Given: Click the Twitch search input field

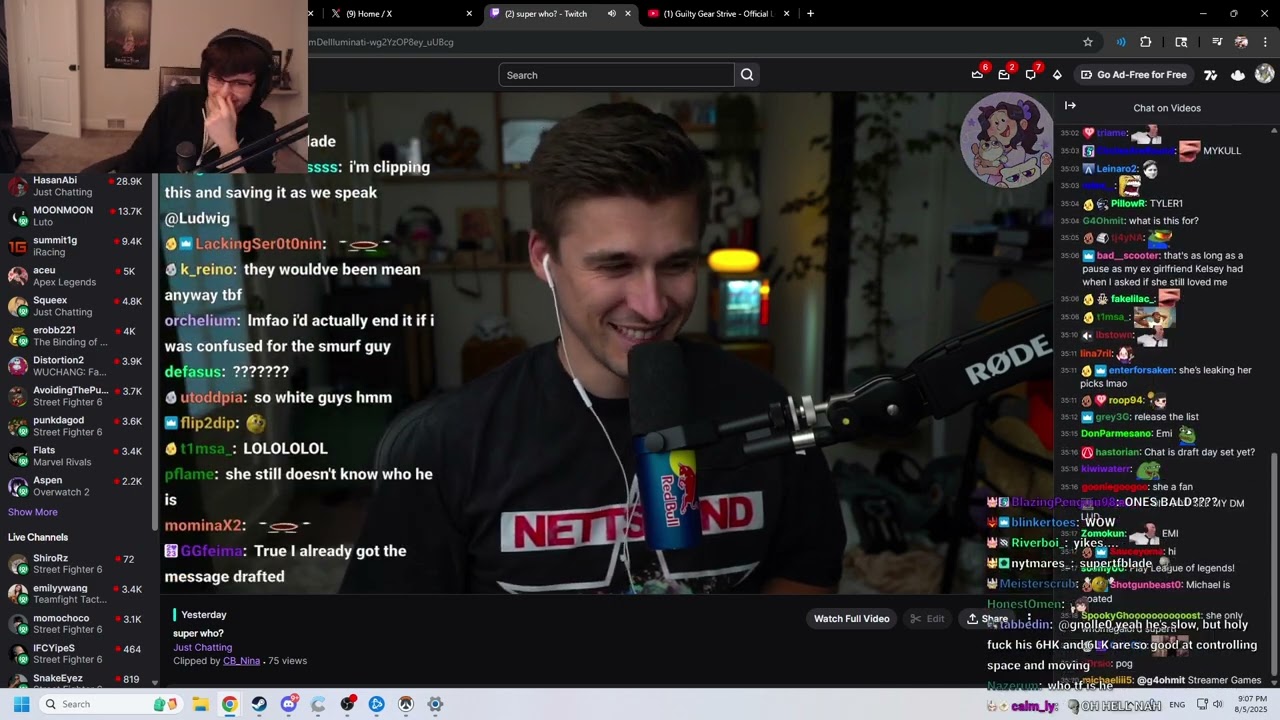Looking at the screenshot, I should pos(617,75).
